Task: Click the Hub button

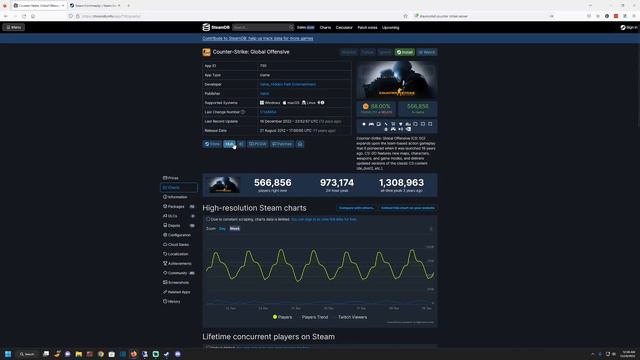Action: [x=229, y=144]
